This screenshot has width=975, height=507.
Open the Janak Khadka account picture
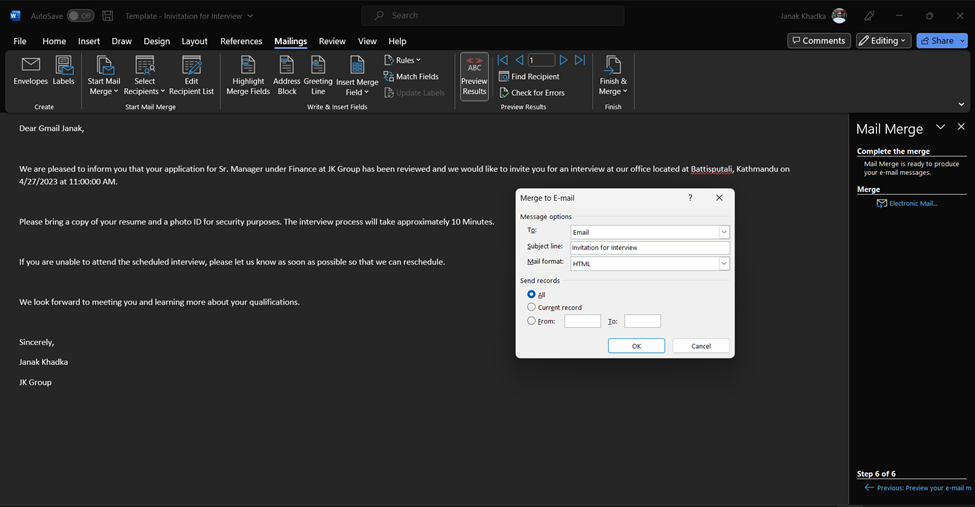(839, 16)
